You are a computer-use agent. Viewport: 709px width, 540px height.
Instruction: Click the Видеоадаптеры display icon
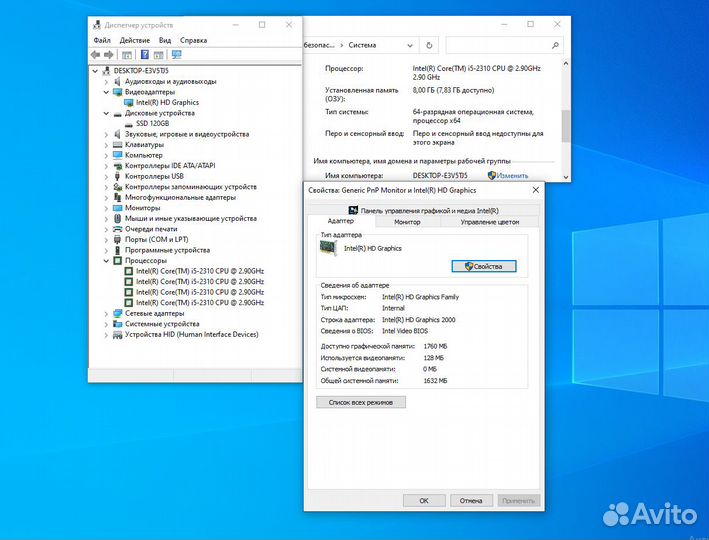click(118, 92)
